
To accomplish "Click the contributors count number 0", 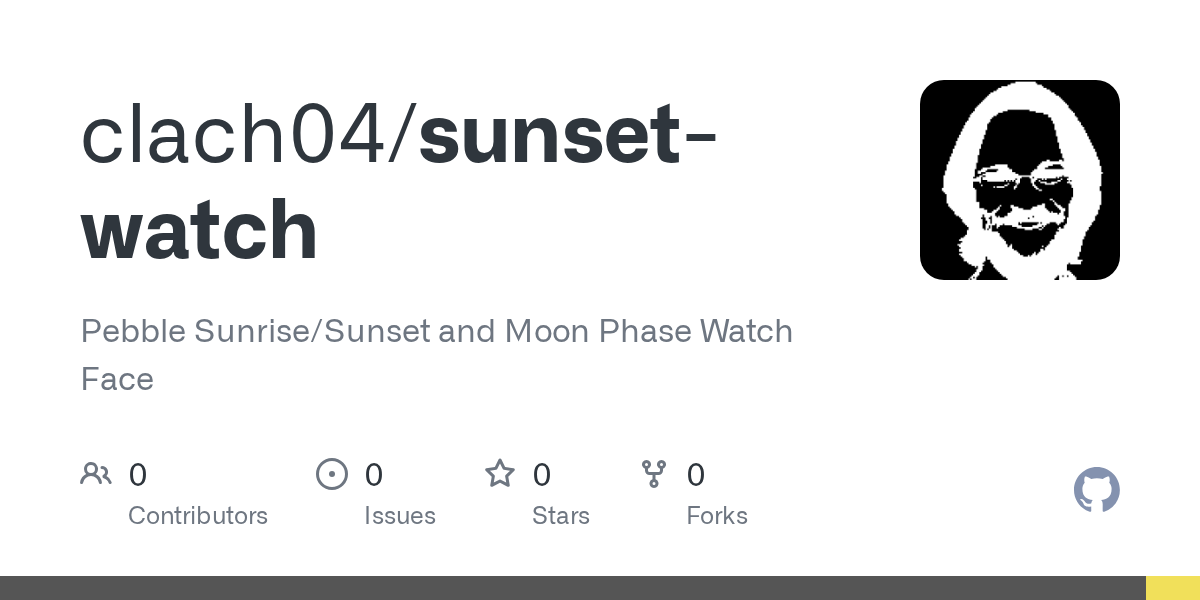I will 138,475.
